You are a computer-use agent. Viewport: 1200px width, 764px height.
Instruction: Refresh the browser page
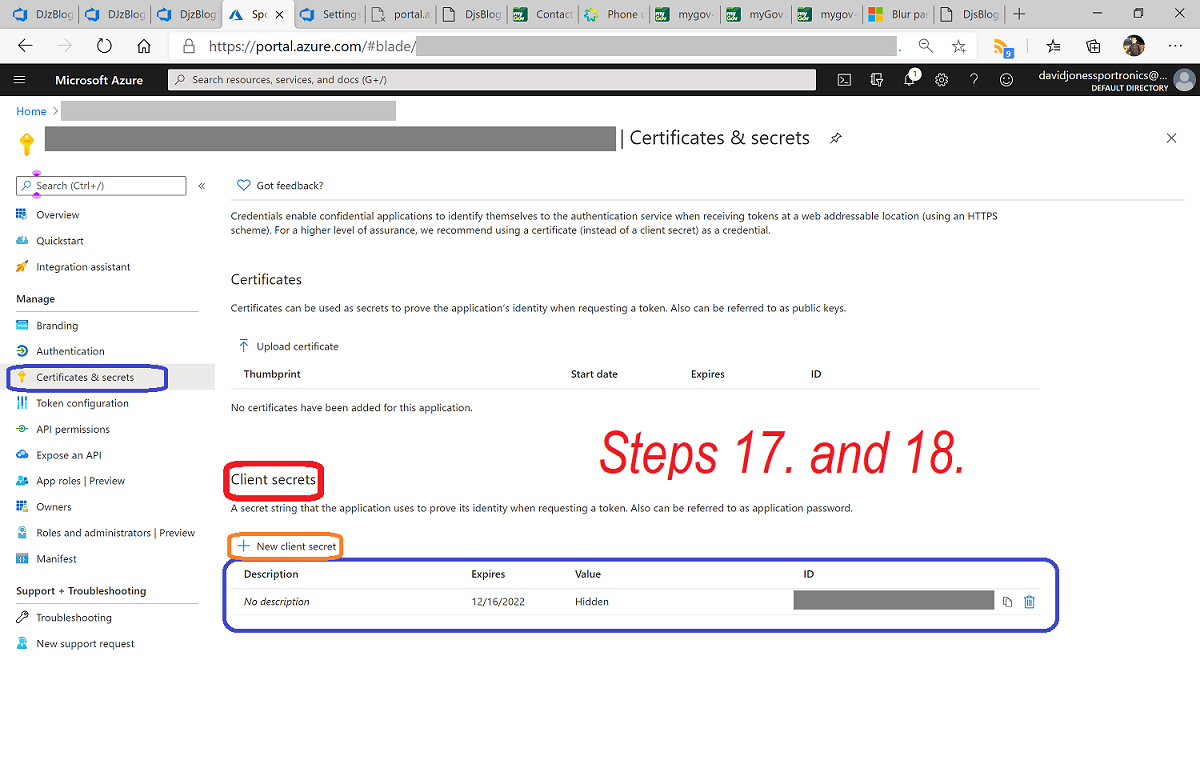[x=104, y=46]
